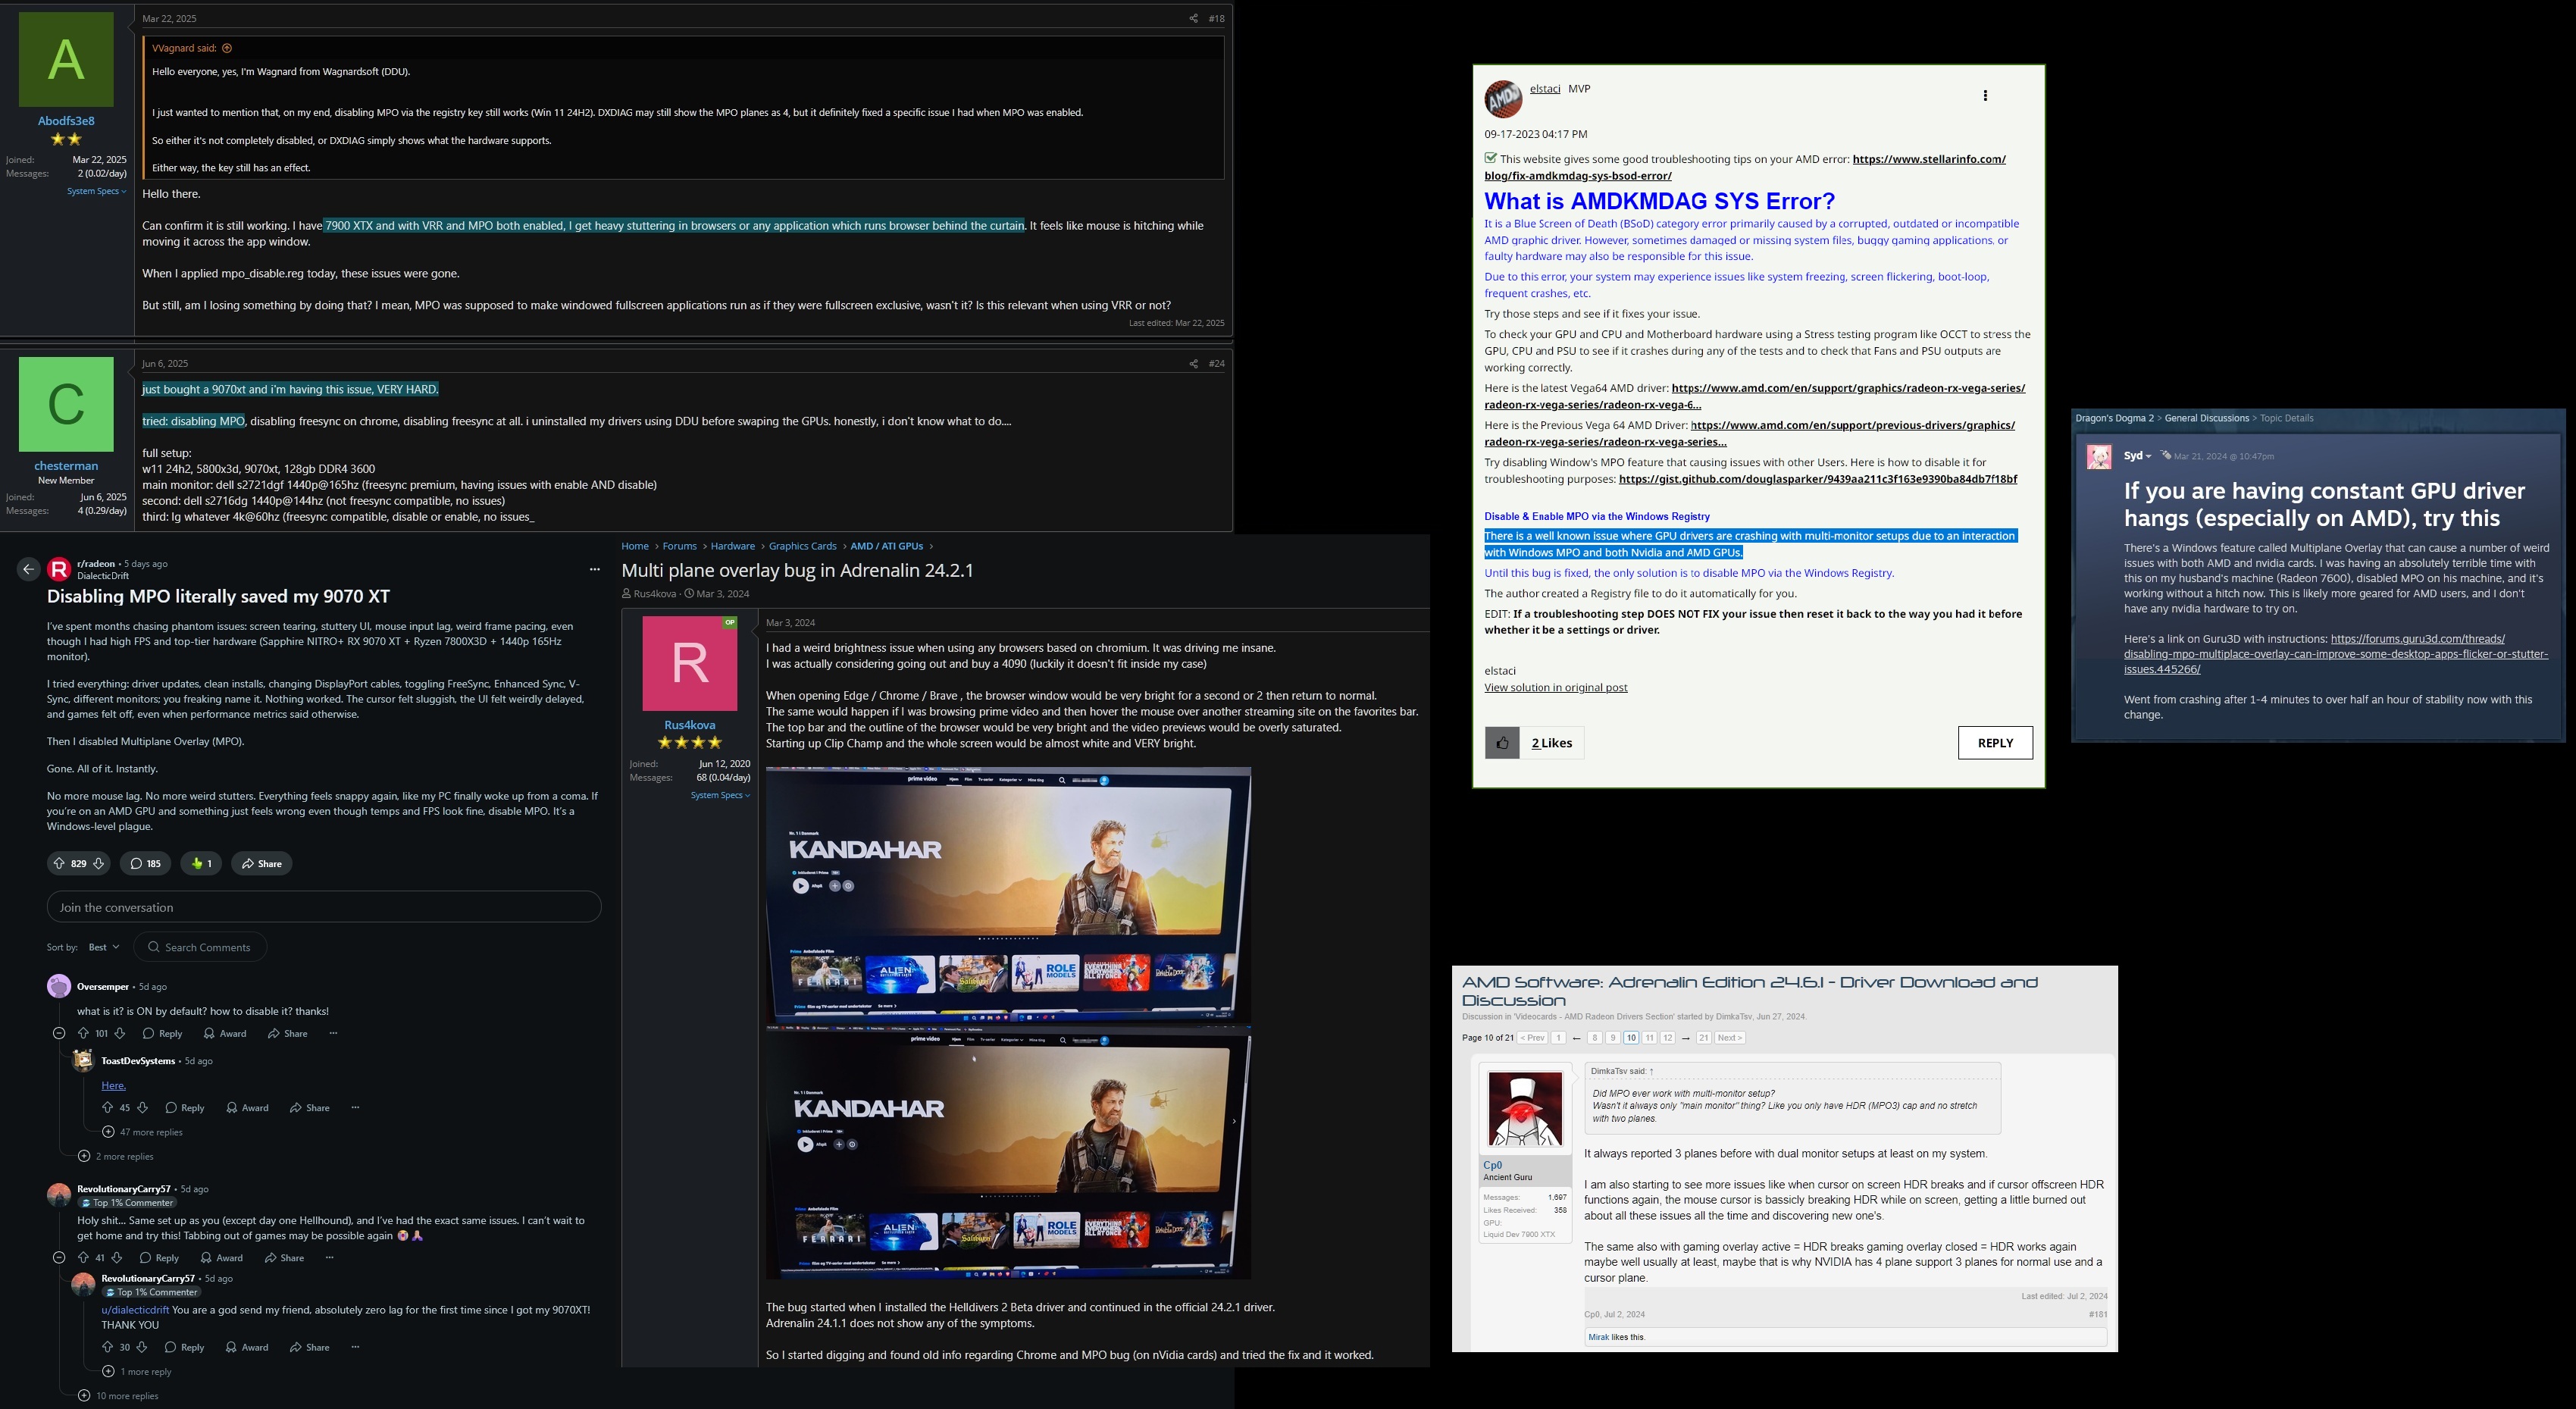Viewport: 2576px width, 1409px height.
Task: Open the three-dot menu on elstaci's post
Action: point(1985,96)
